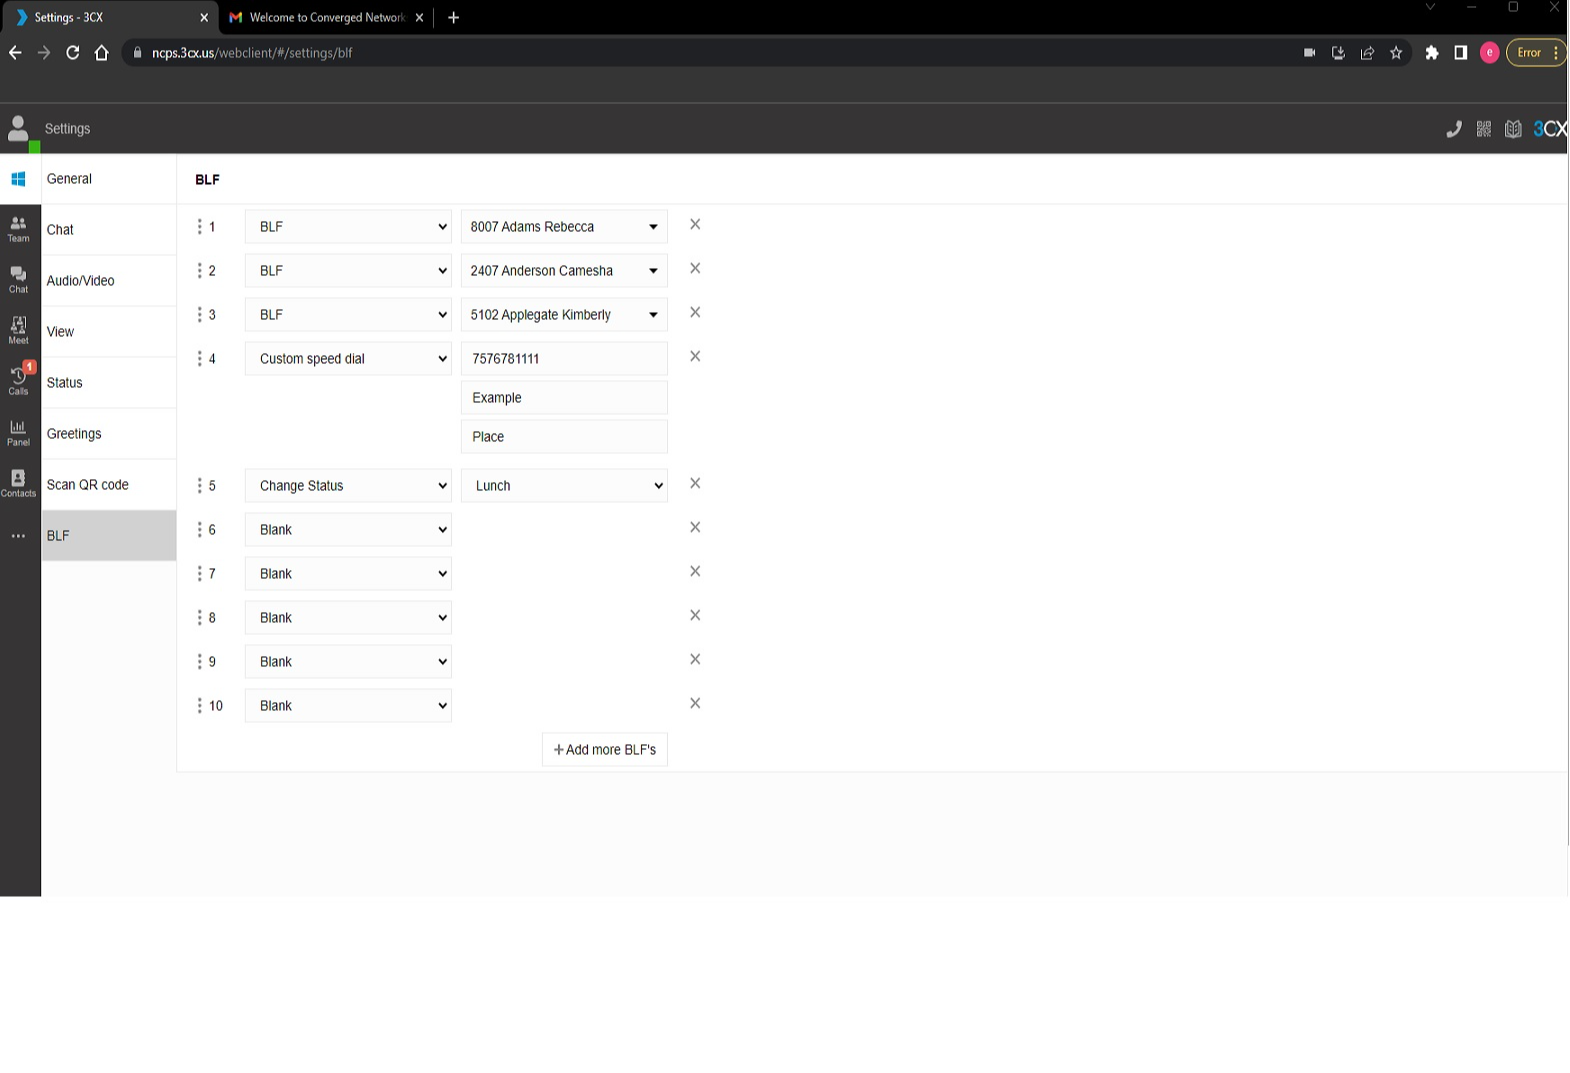Open browser extensions puzzle icon
Screen dimensions: 1570x1073
tap(1432, 53)
